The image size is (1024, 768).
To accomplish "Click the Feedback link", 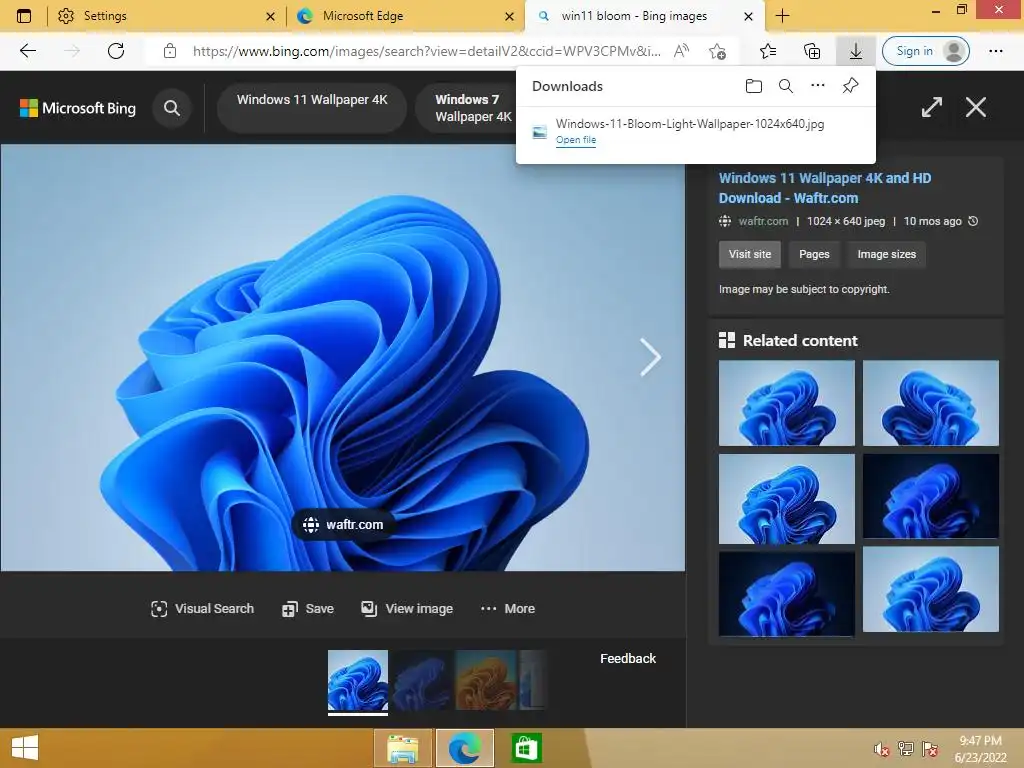I will 628,658.
